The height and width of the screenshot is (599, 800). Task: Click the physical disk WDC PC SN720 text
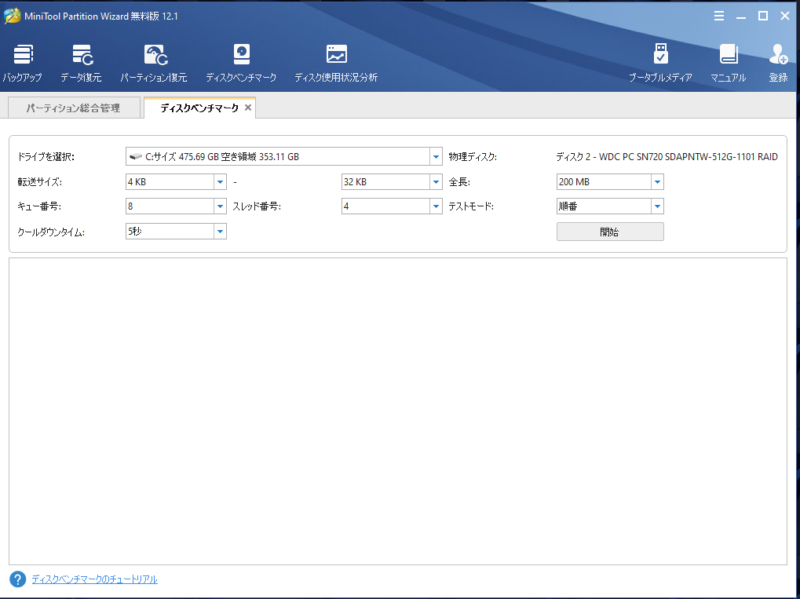coord(667,157)
